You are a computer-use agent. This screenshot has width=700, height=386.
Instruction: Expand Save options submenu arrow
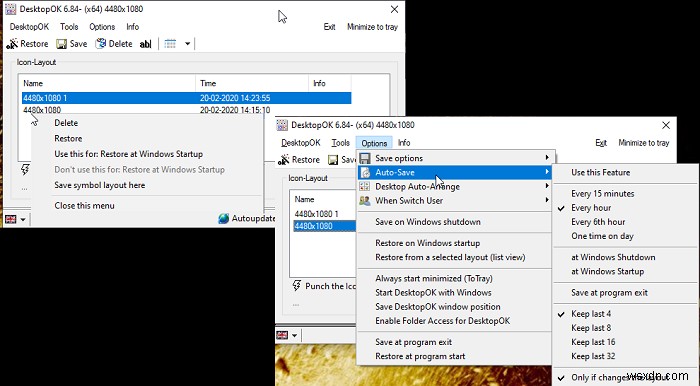tap(547, 158)
